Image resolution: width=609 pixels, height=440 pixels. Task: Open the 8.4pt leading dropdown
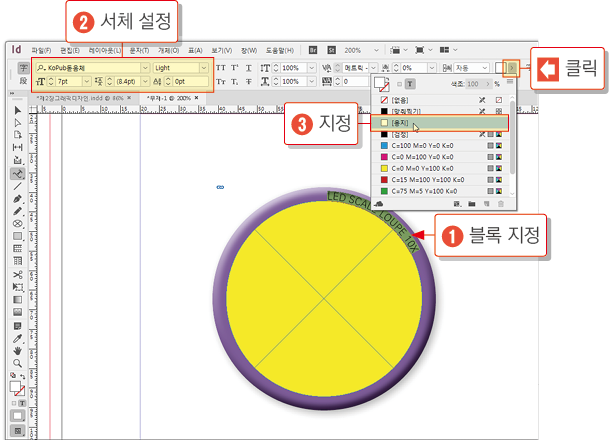click(x=145, y=82)
